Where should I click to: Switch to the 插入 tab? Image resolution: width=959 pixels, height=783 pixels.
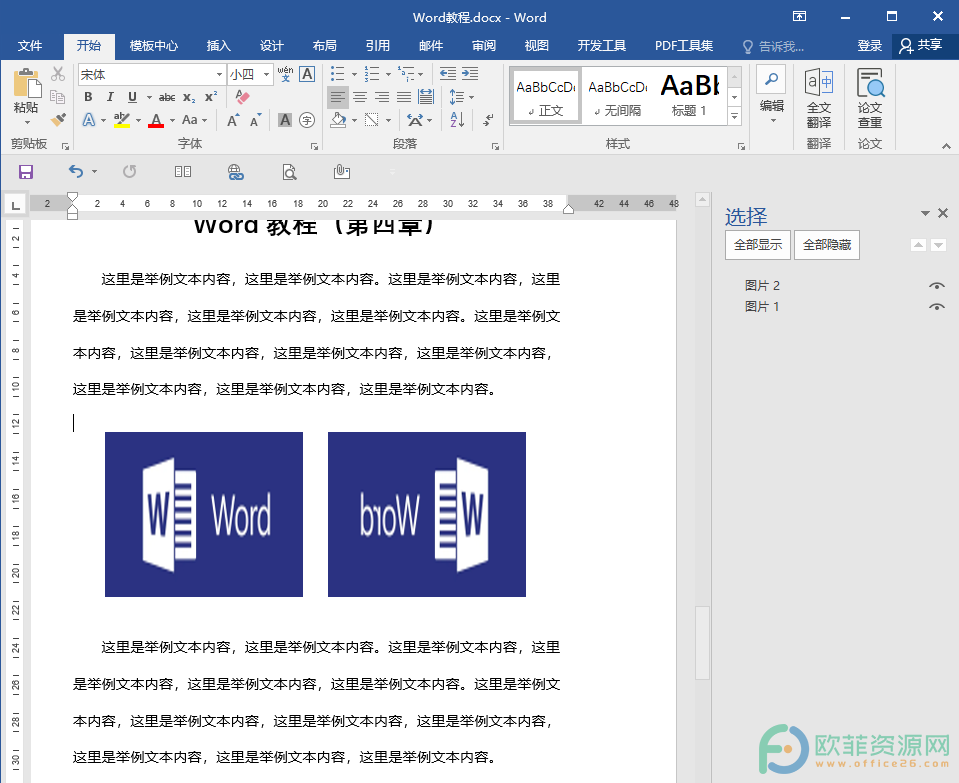point(218,46)
